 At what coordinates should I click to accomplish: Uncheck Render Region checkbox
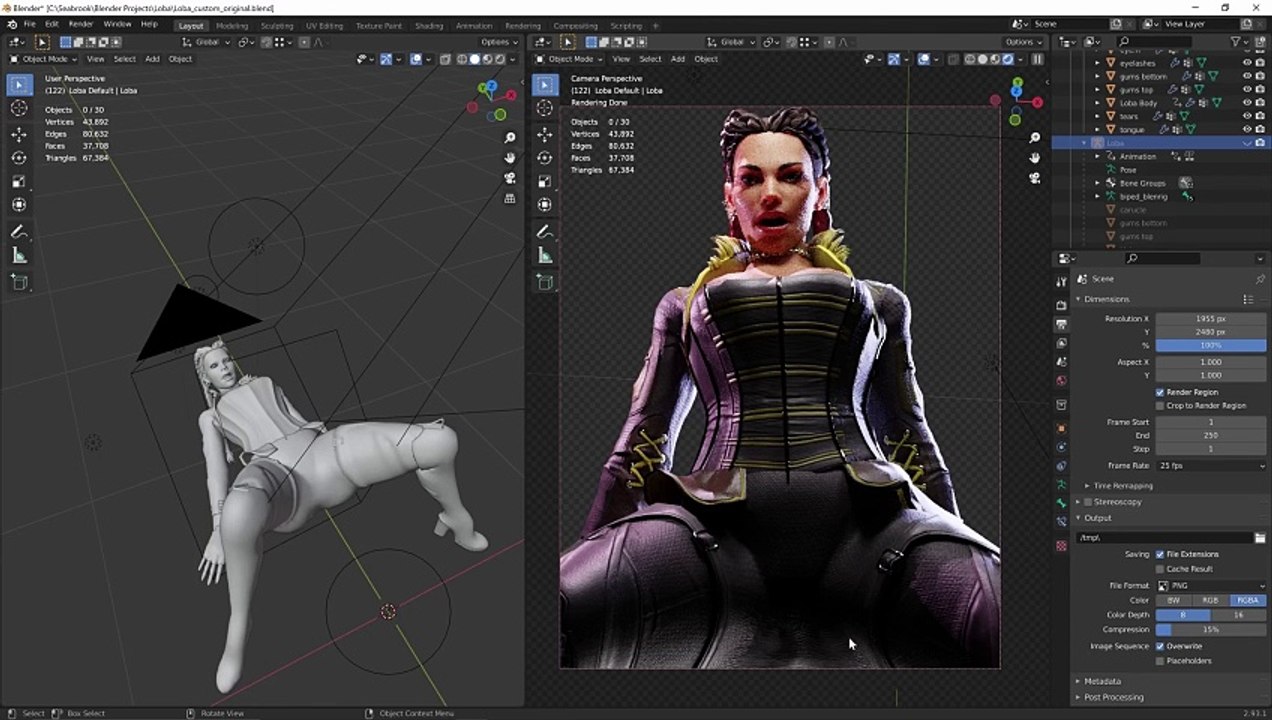pos(1160,392)
